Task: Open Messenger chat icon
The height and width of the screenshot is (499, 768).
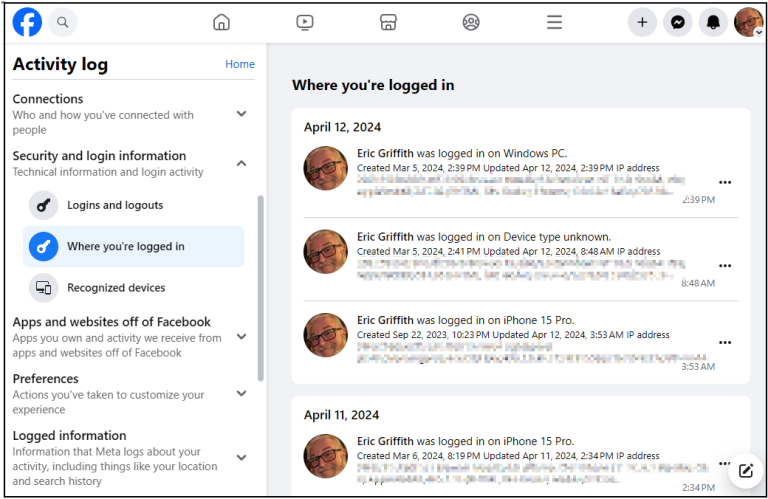Action: tap(678, 22)
